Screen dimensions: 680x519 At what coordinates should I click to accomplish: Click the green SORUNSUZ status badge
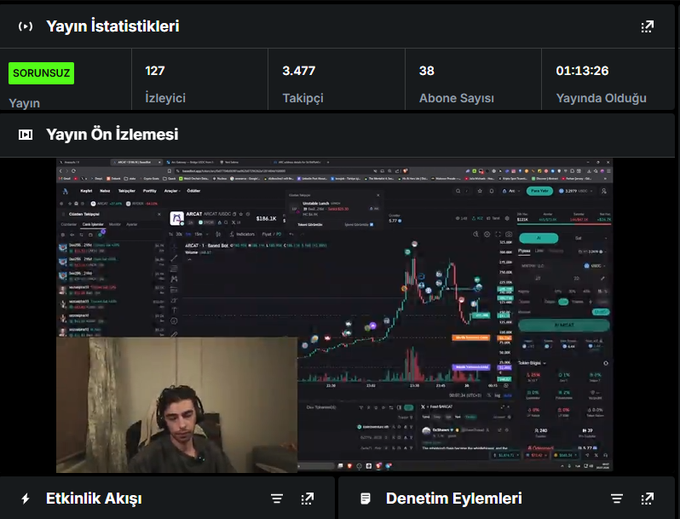[x=41, y=73]
